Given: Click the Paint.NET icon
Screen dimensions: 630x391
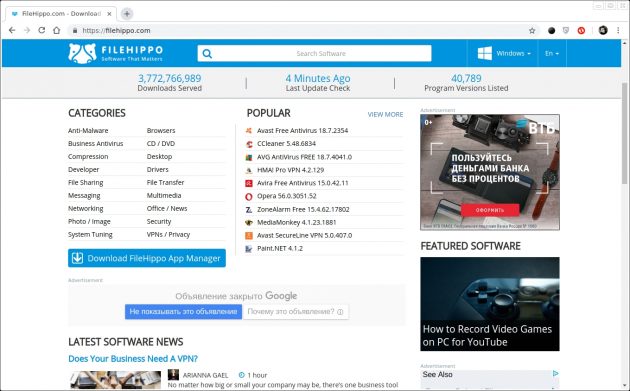Looking at the screenshot, I should click(249, 248).
